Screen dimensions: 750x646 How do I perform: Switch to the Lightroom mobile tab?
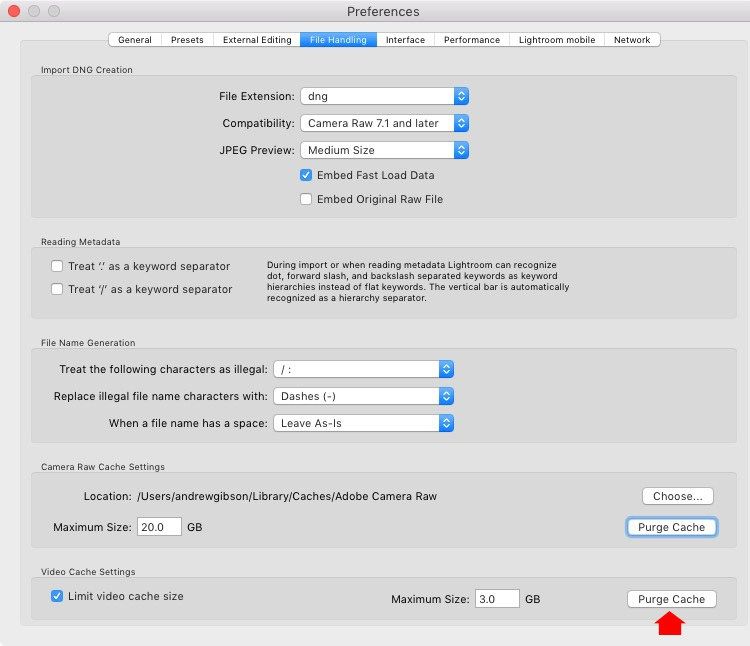pyautogui.click(x=557, y=40)
